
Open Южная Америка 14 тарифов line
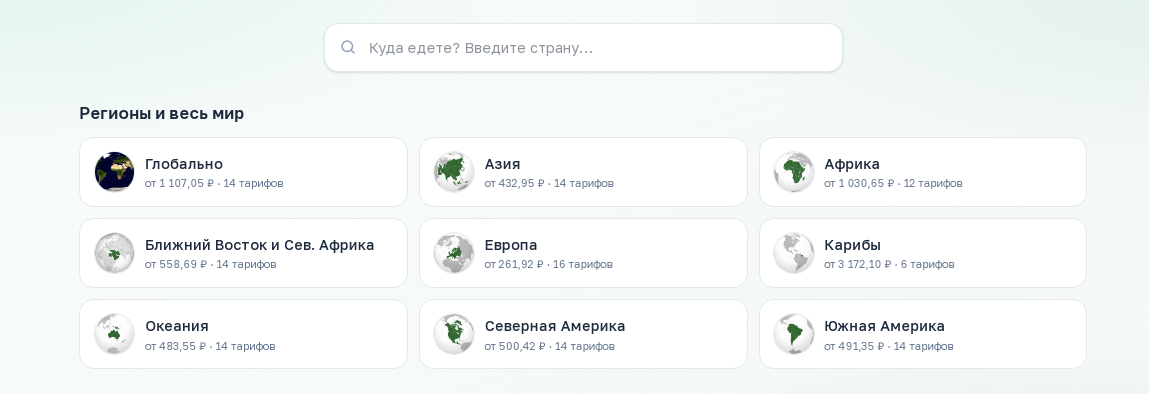(888, 346)
